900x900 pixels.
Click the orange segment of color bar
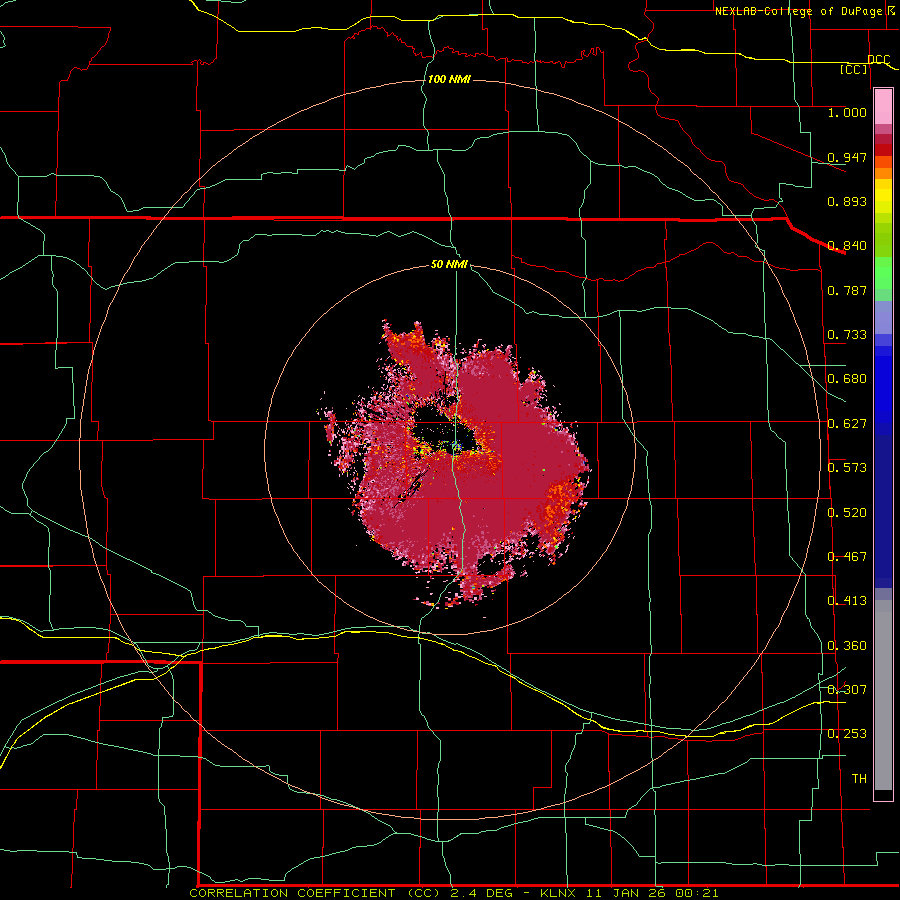coord(883,168)
